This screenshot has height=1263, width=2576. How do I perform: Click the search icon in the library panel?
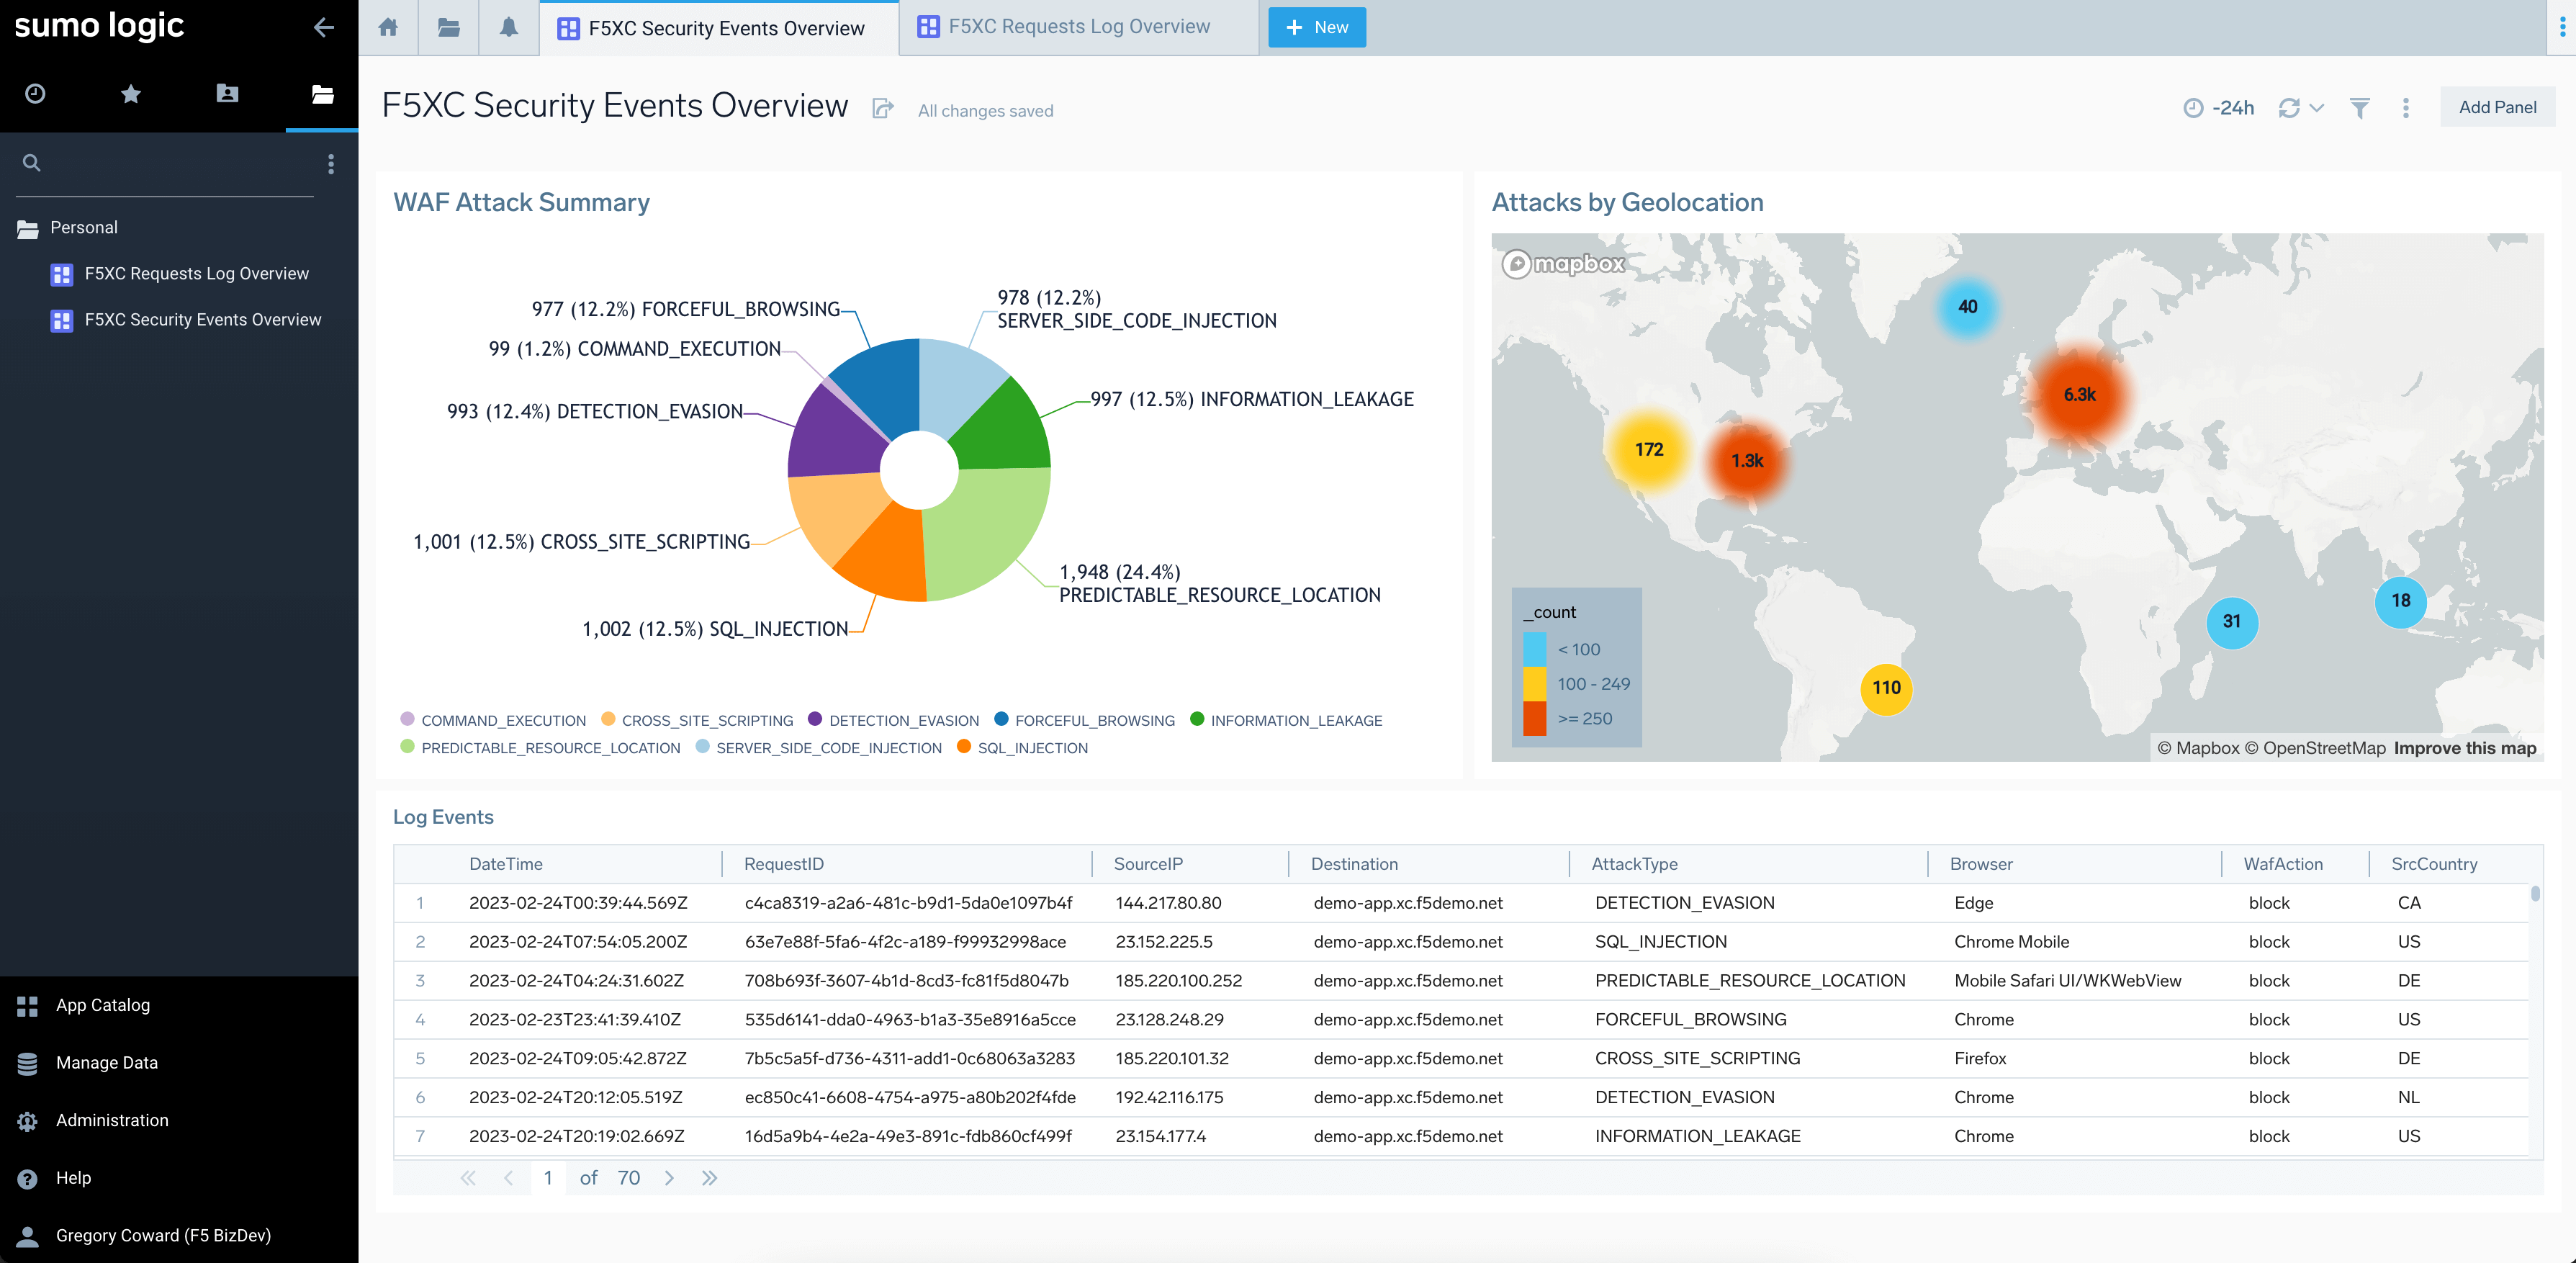[x=31, y=162]
